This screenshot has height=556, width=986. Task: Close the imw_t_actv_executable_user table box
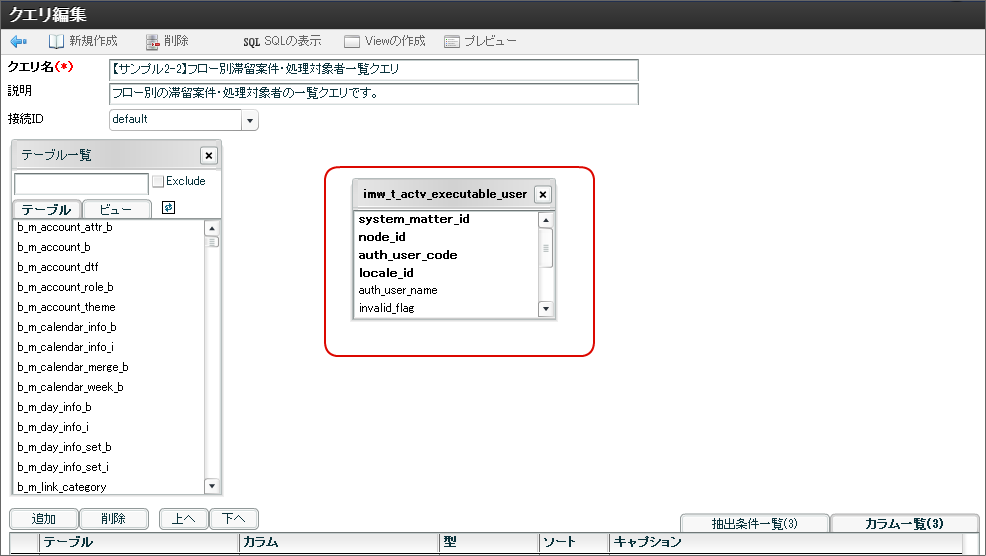pos(543,194)
